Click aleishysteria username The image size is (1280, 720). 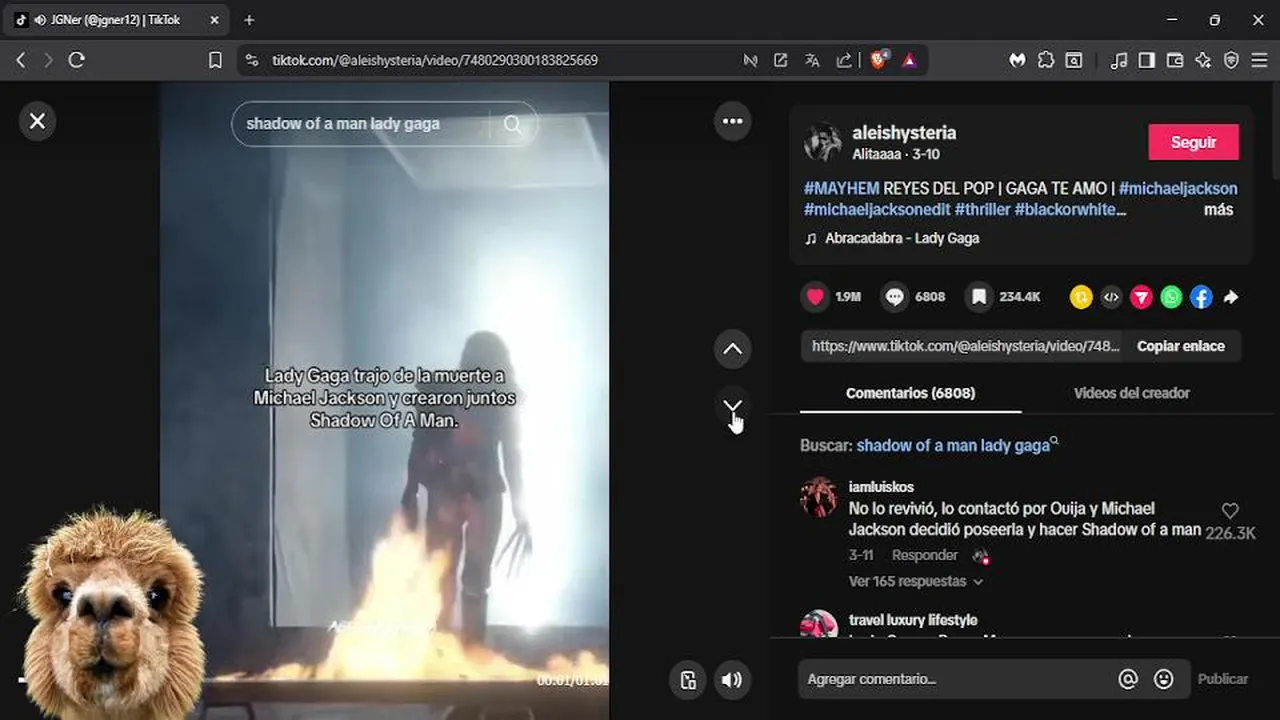(904, 132)
